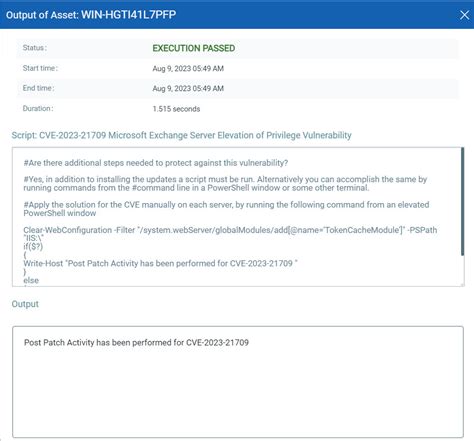
Task: Click the 'End time :' label
Action: point(38,88)
